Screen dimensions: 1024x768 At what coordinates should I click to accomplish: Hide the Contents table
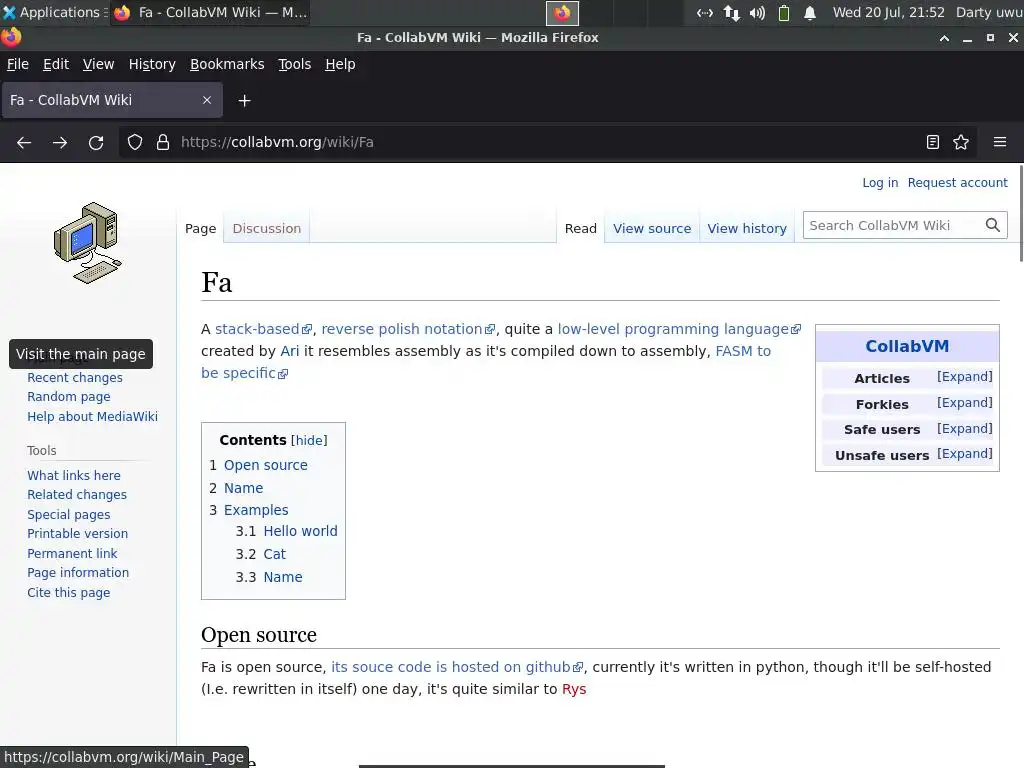click(309, 441)
